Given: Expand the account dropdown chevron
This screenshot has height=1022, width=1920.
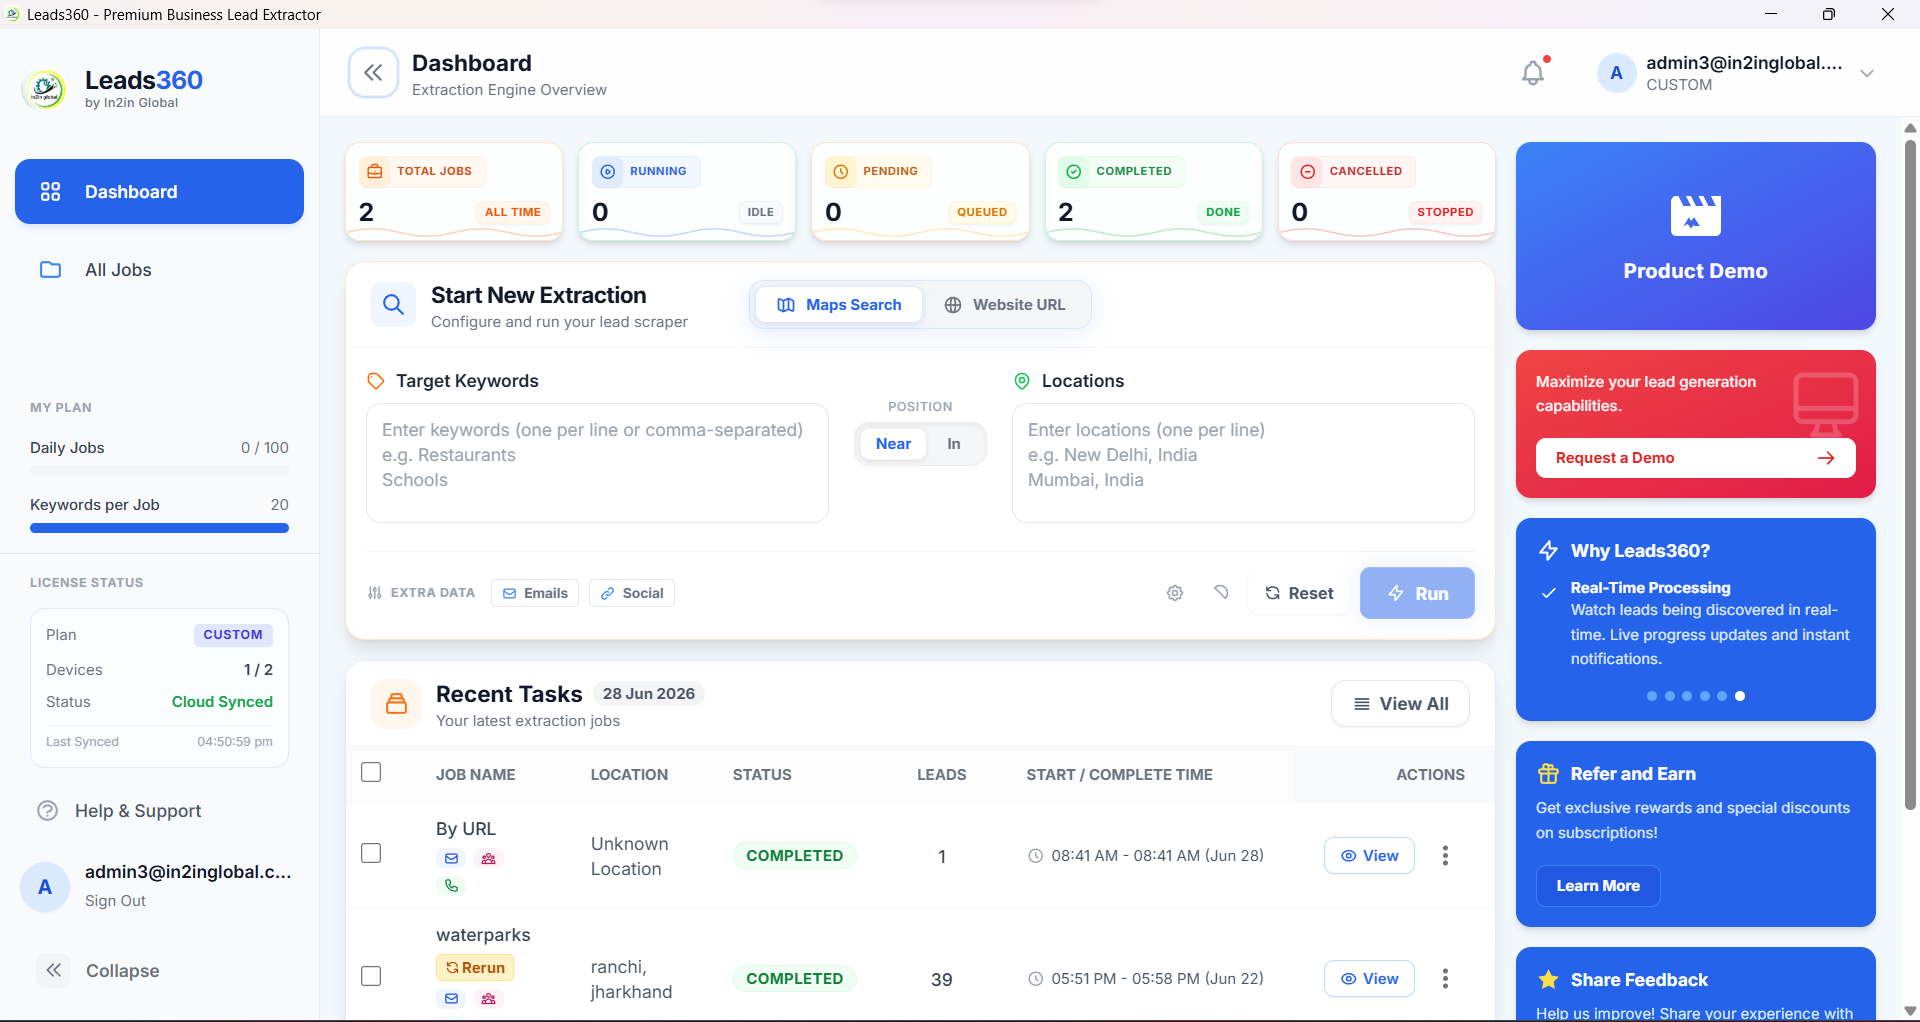Looking at the screenshot, I should [x=1867, y=73].
